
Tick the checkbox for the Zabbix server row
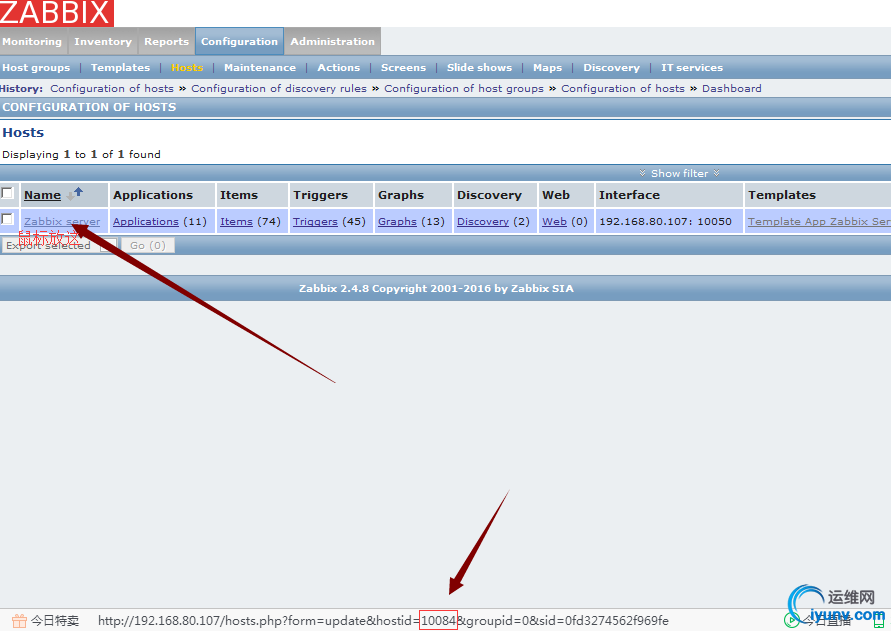[7, 219]
